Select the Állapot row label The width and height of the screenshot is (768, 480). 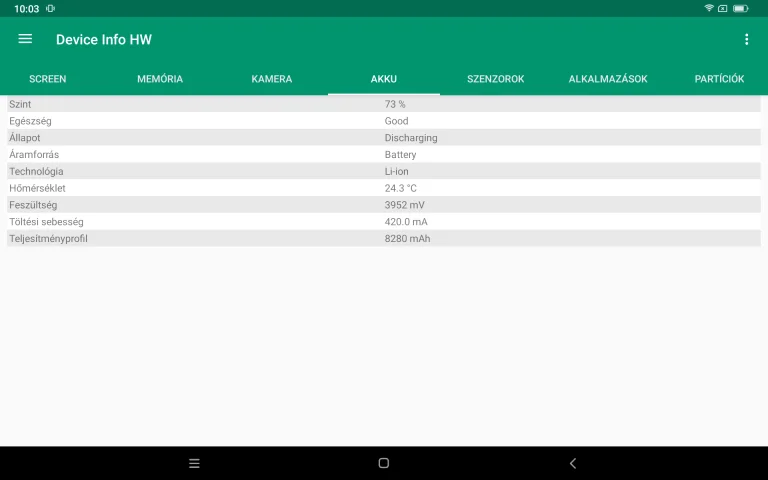click(24, 138)
